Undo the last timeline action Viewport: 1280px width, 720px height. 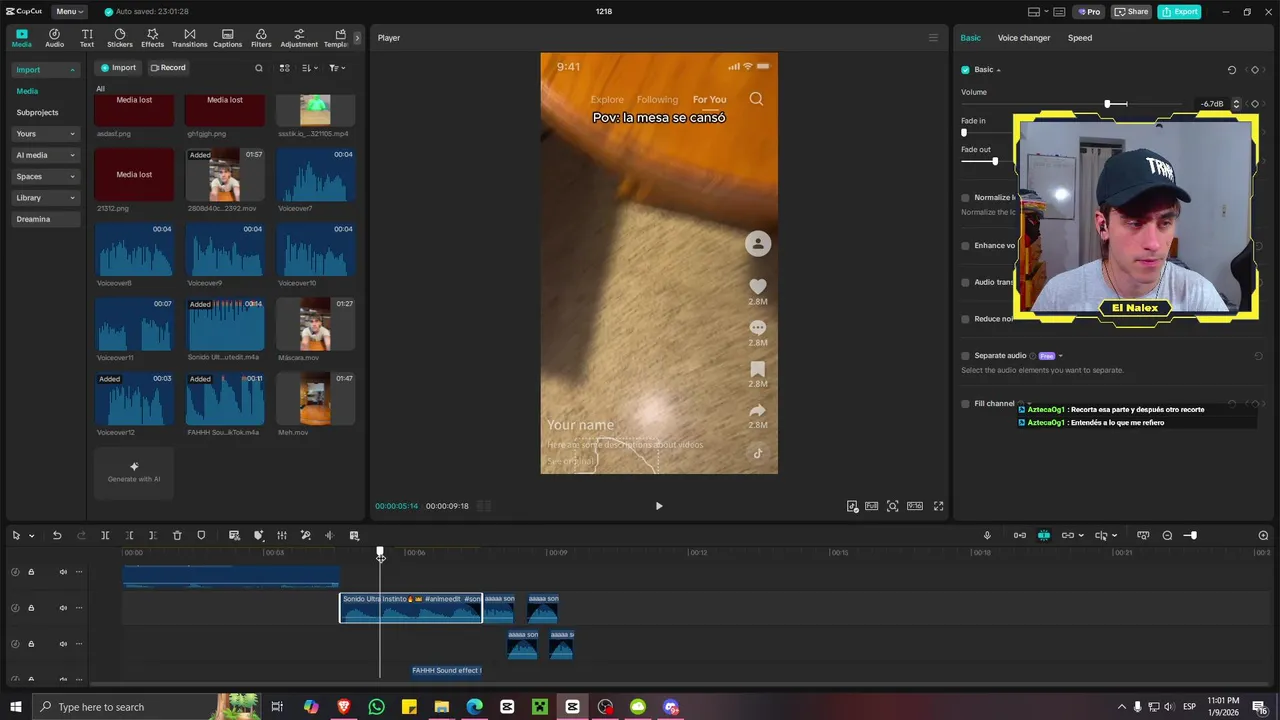(57, 536)
